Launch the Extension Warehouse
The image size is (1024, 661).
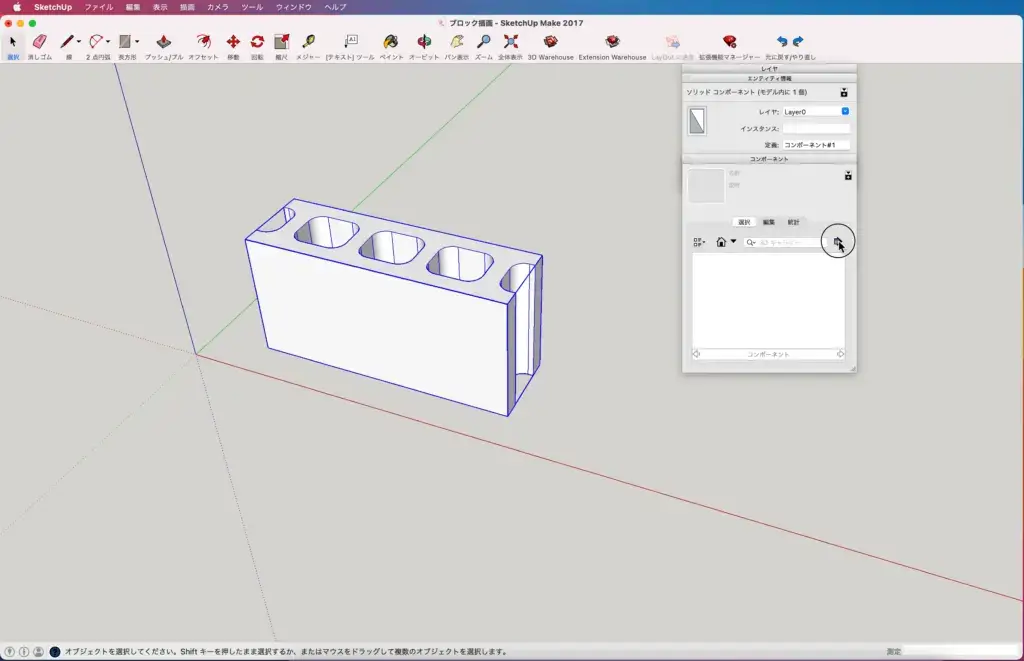[612, 42]
